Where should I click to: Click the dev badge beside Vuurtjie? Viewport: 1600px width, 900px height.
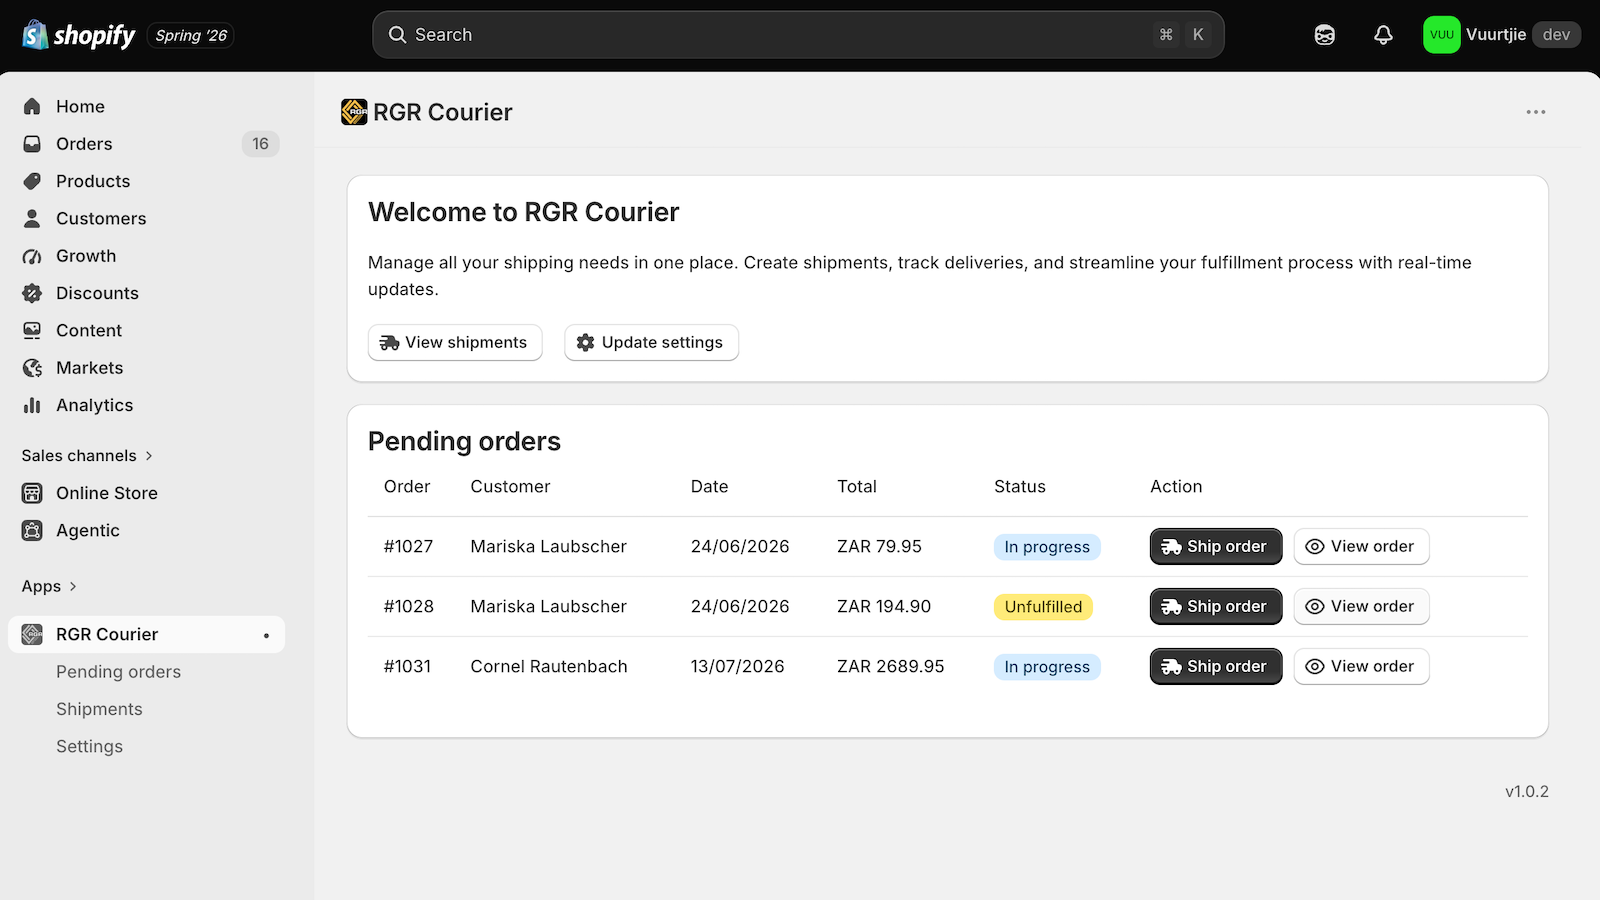pyautogui.click(x=1556, y=35)
